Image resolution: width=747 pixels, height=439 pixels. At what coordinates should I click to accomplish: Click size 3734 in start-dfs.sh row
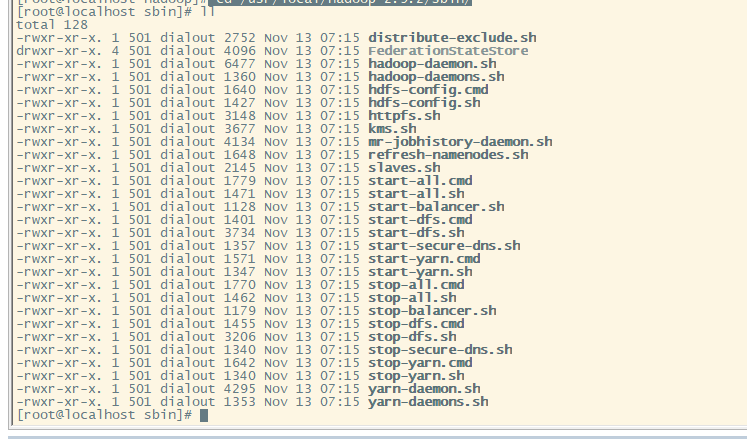(240, 233)
